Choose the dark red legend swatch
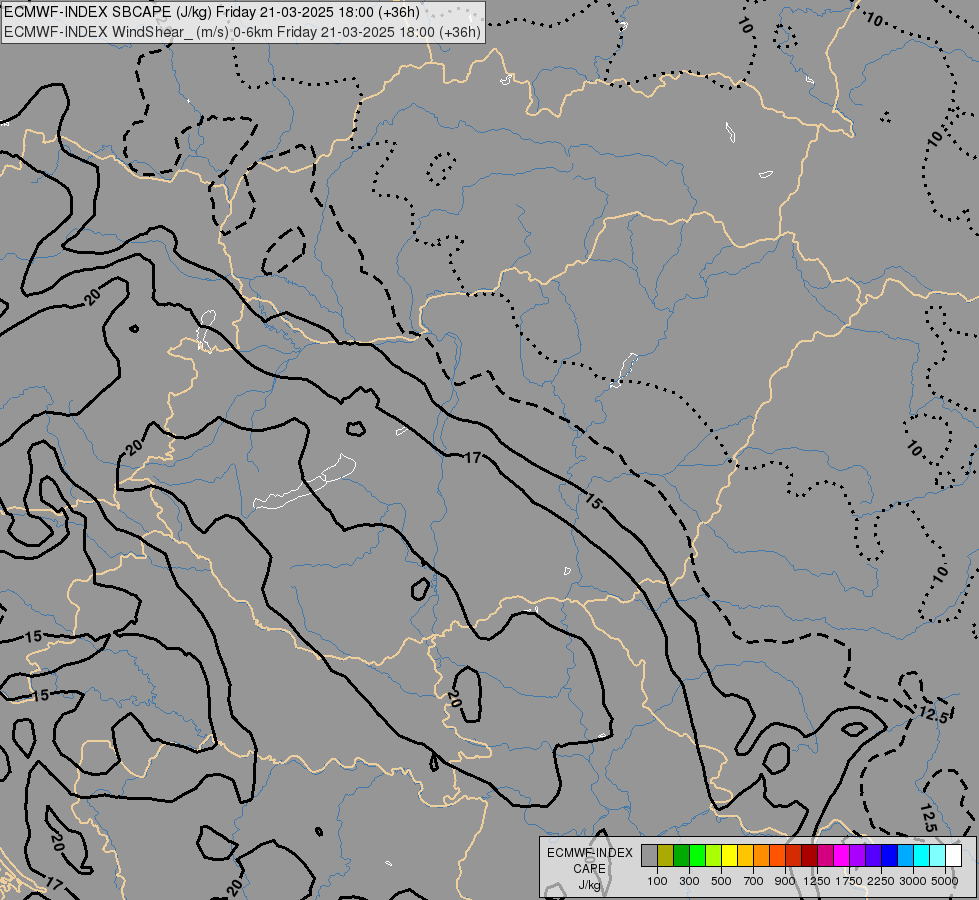The image size is (979, 900). [810, 856]
